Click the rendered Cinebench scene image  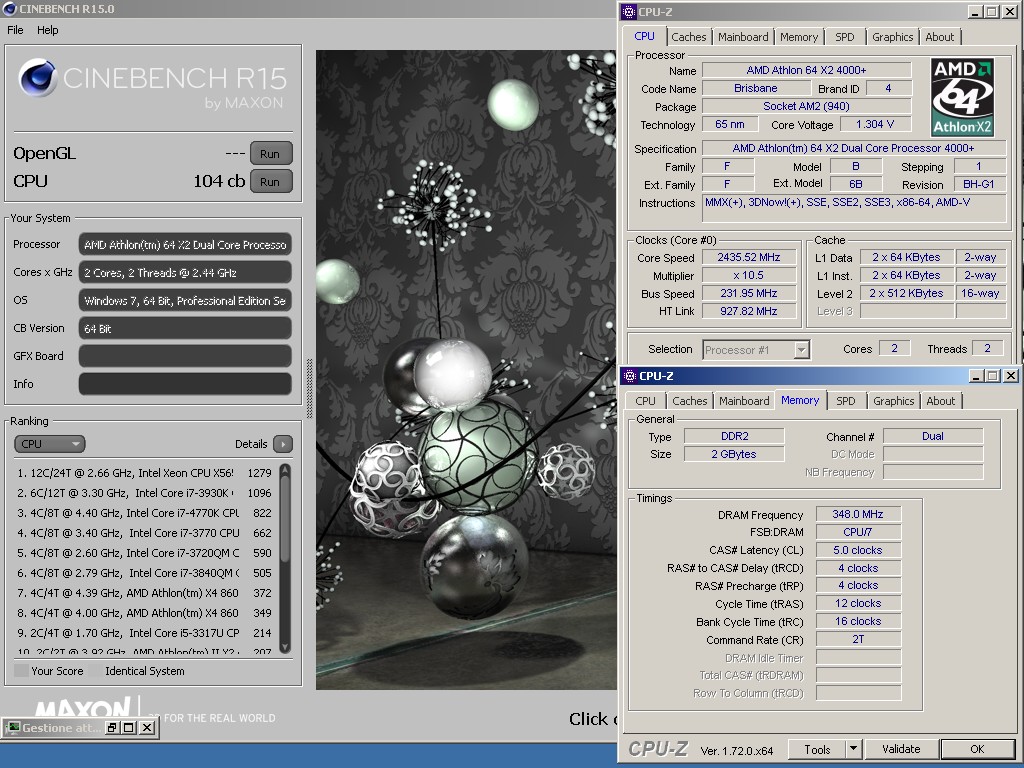[x=466, y=370]
